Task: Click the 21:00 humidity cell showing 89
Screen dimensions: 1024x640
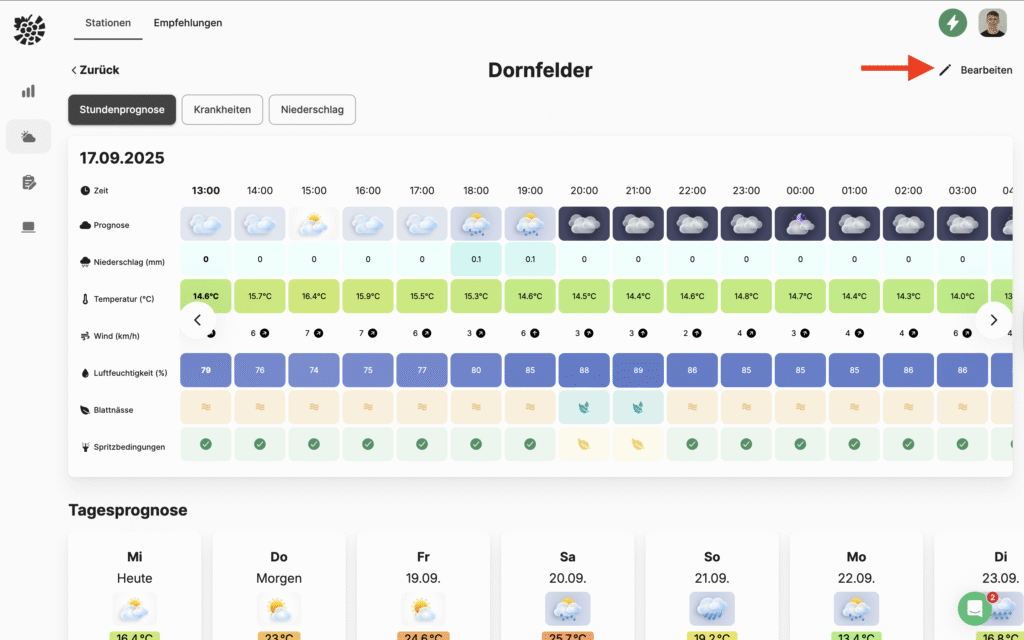Action: (638, 370)
